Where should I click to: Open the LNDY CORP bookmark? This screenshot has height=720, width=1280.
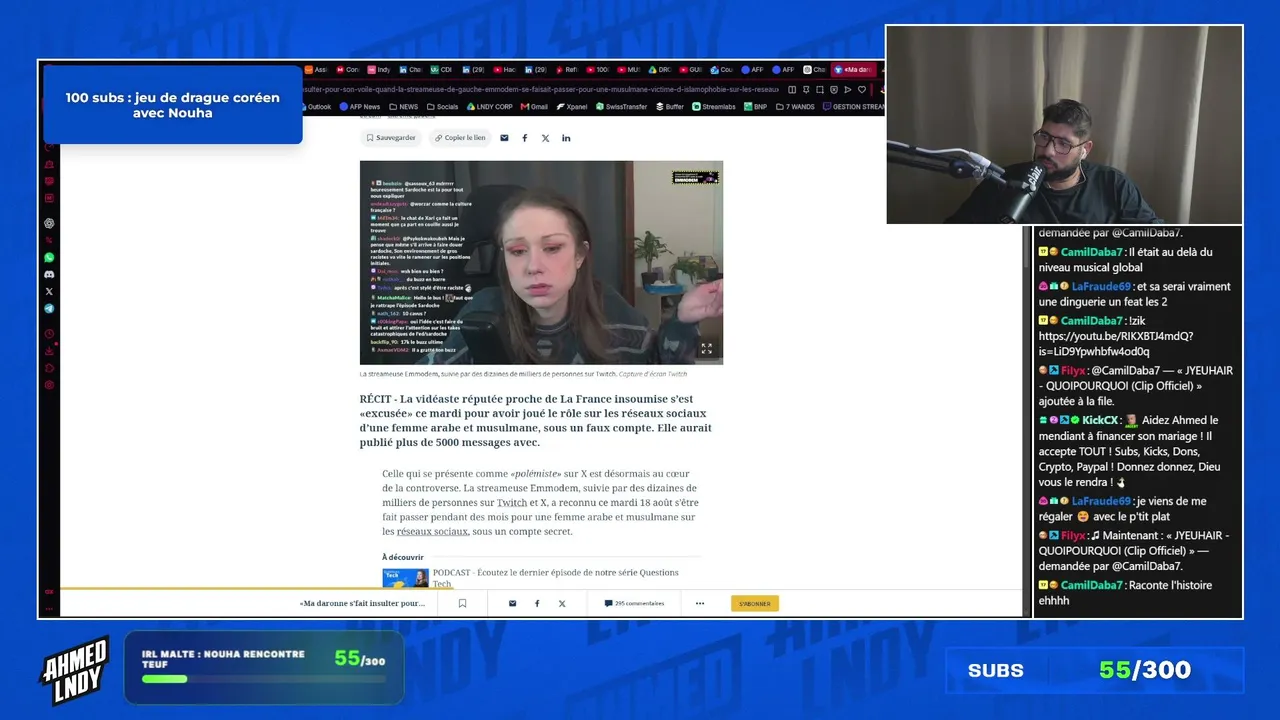[x=489, y=106]
